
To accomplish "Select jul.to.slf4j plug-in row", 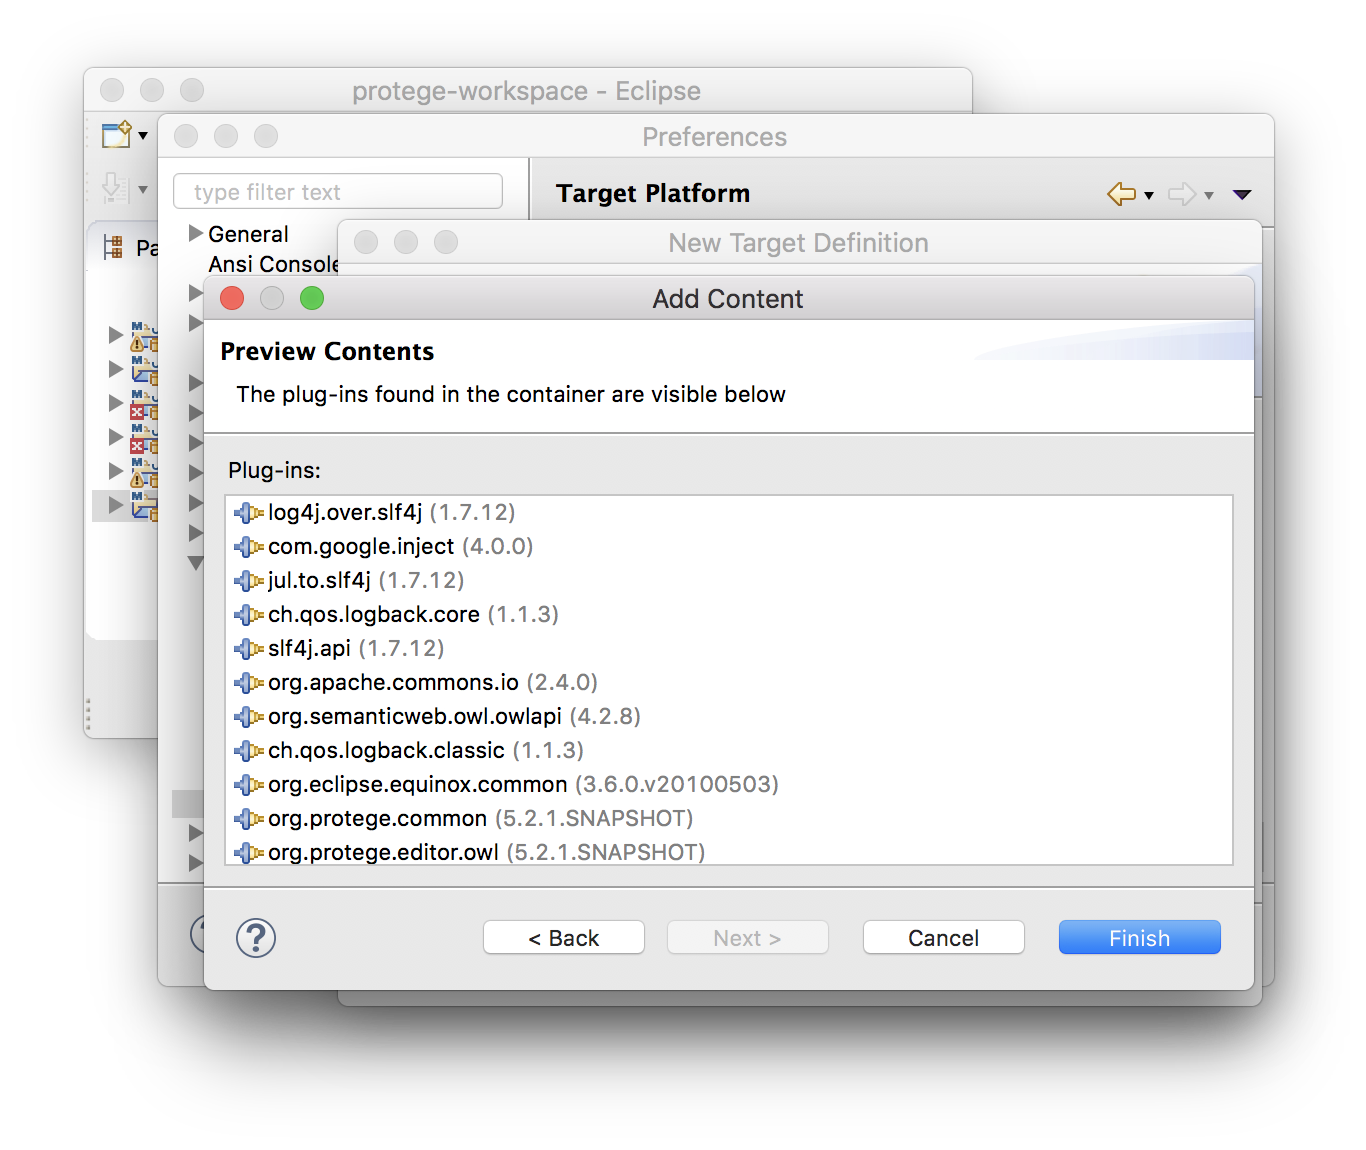I will 729,581.
